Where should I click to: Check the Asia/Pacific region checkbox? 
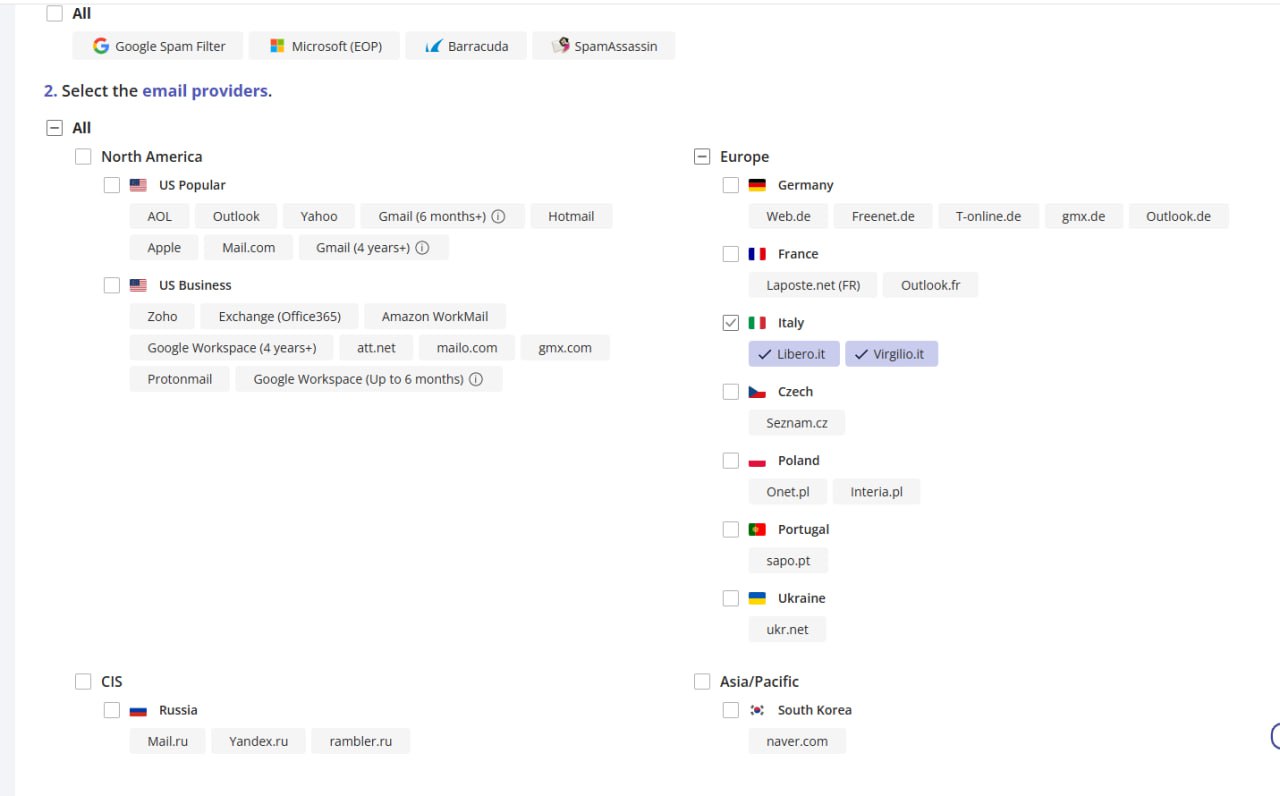tap(702, 682)
